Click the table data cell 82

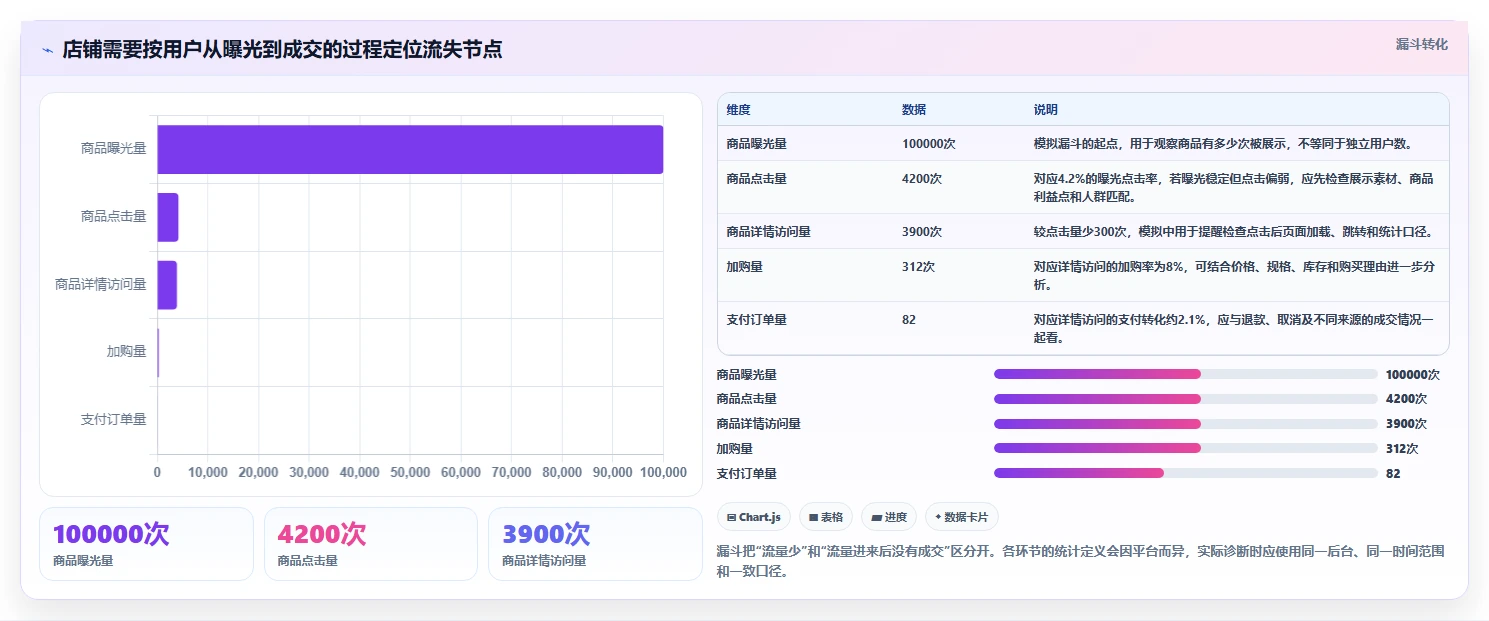point(909,320)
